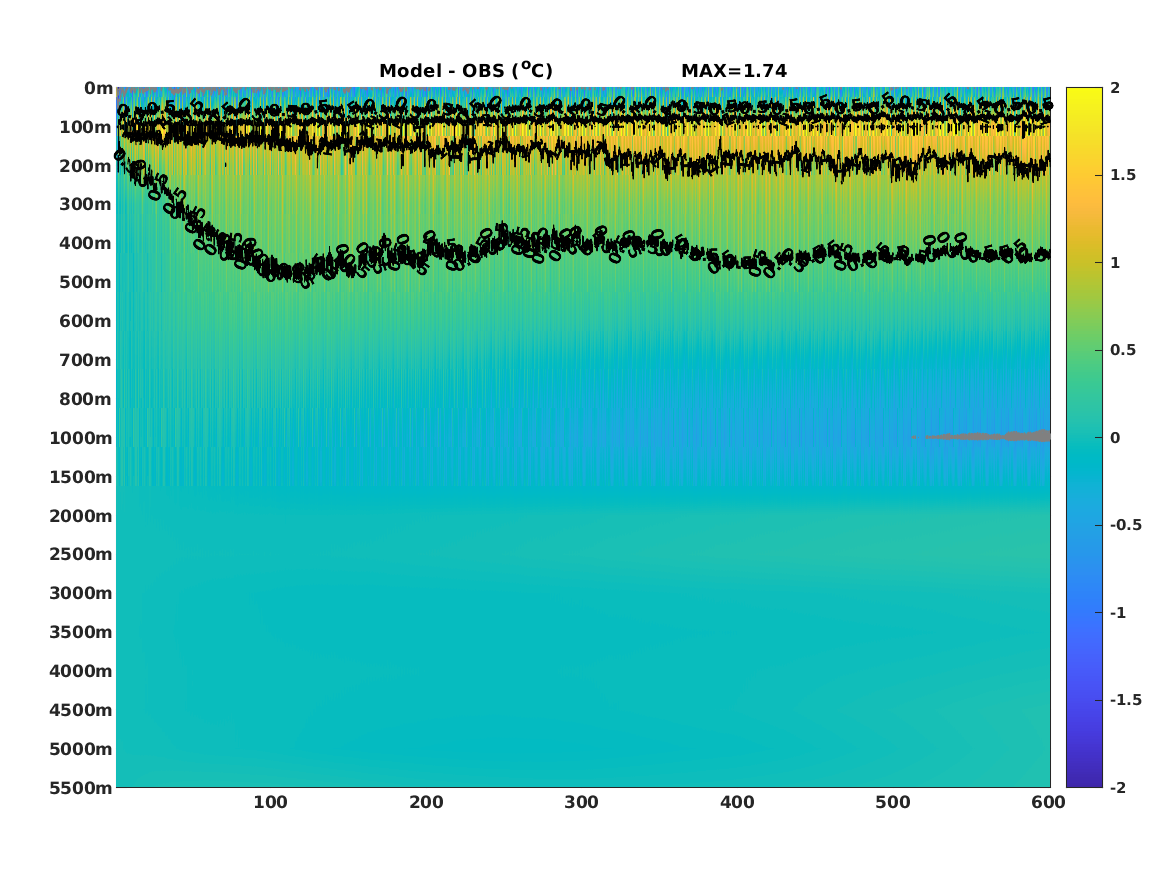
Task: Click the '4000m' depth axis label
Action: point(81,671)
